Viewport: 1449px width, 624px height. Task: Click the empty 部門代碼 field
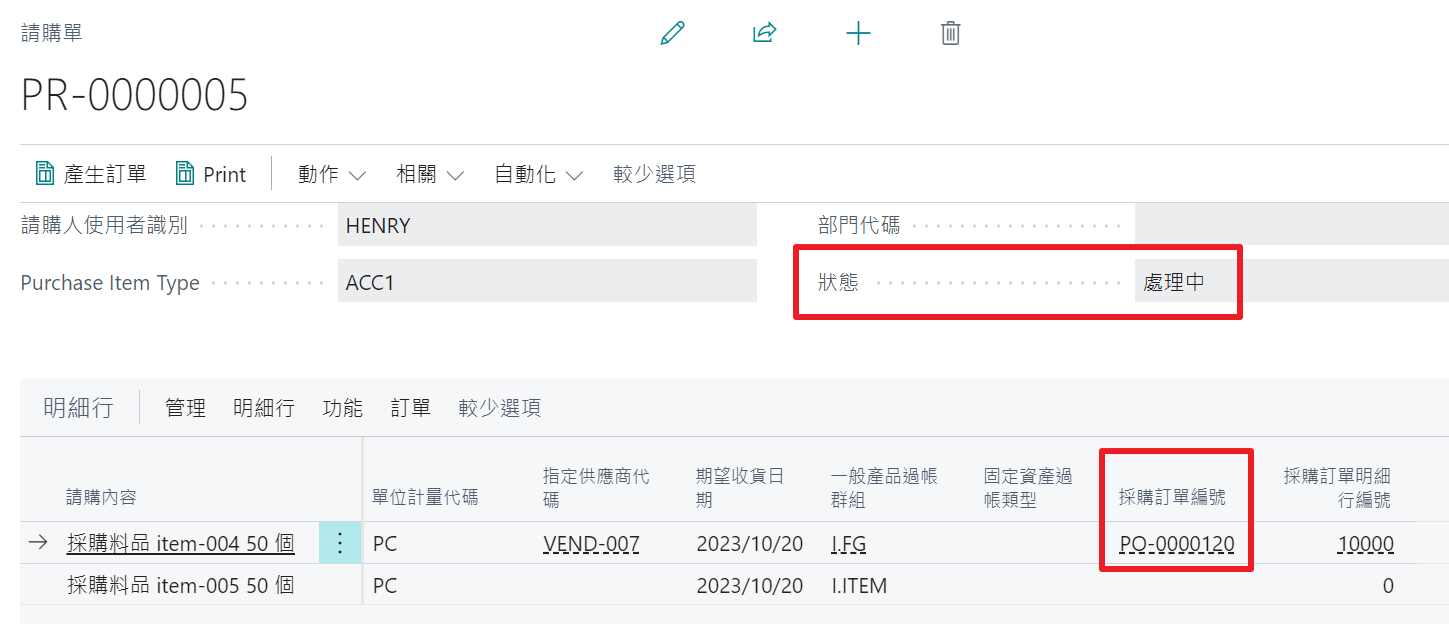(1292, 226)
